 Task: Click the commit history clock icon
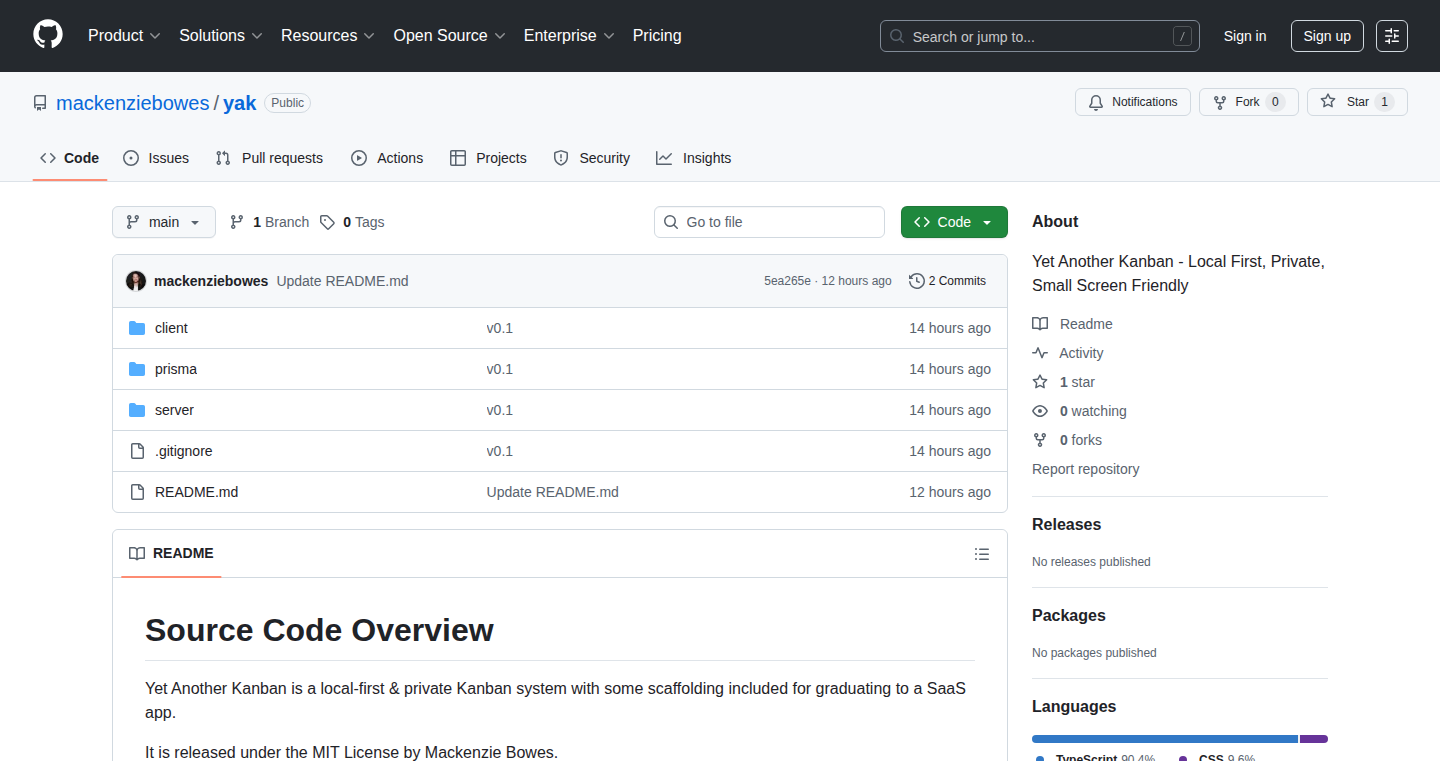click(x=916, y=281)
